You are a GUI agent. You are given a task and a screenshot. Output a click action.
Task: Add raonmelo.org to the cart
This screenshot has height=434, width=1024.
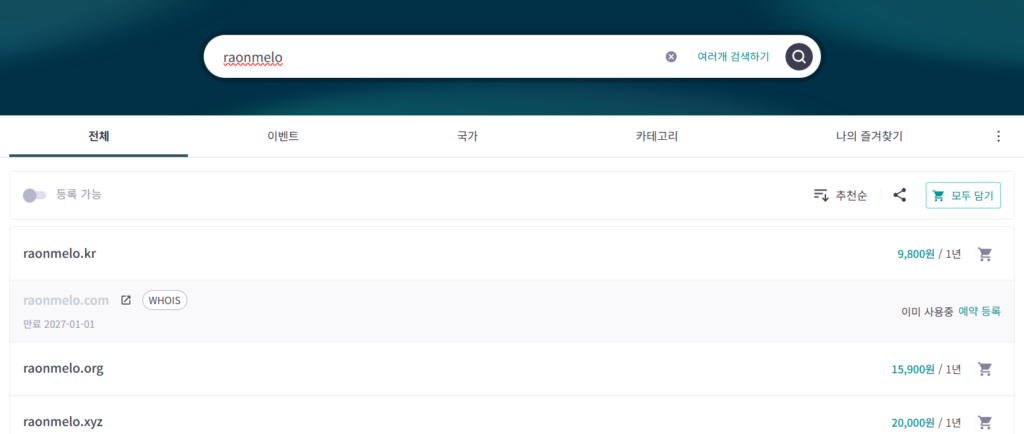point(984,369)
